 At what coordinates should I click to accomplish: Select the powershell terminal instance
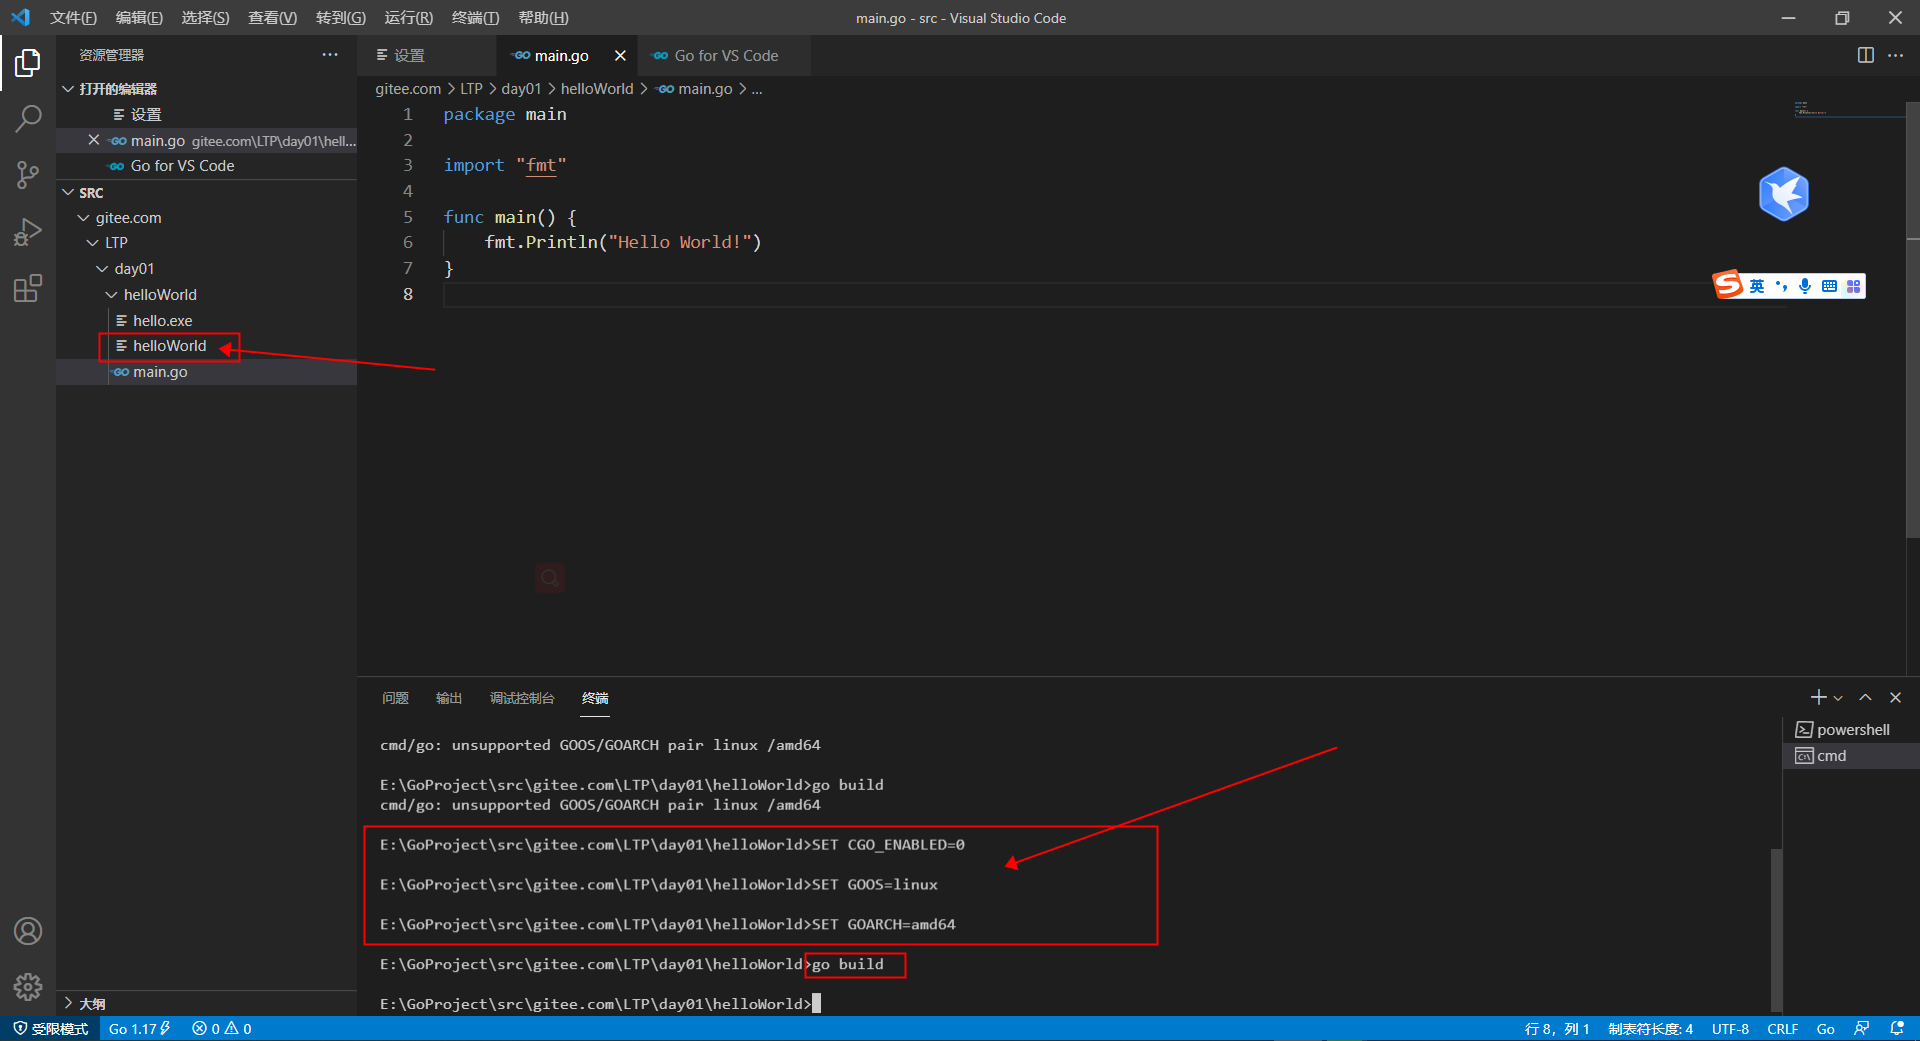(x=1851, y=730)
